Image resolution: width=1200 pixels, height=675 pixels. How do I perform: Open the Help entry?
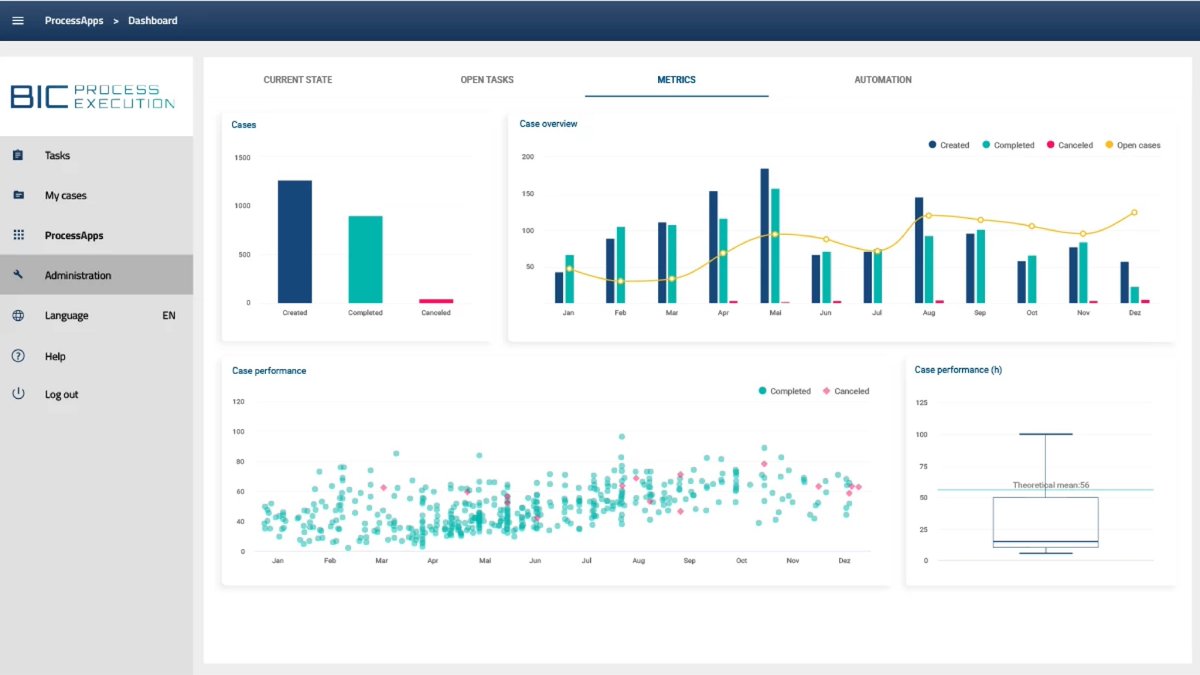tap(96, 356)
